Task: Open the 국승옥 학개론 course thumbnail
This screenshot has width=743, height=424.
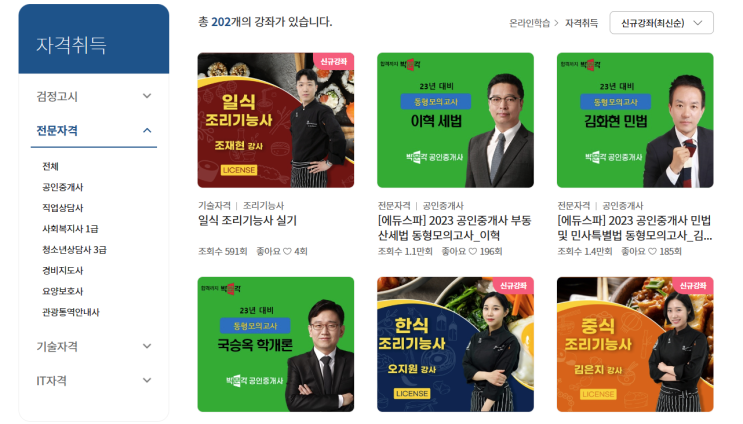Action: tap(275, 344)
